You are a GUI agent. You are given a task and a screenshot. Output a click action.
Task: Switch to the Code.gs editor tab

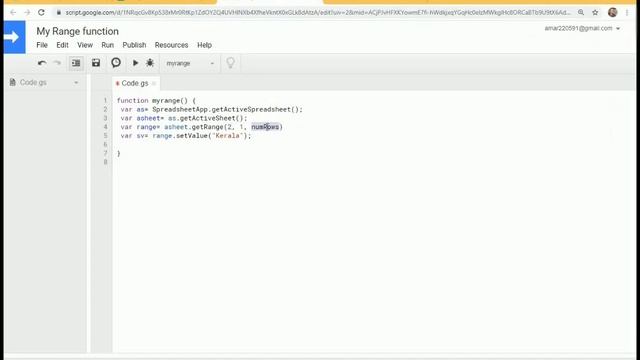tap(135, 83)
